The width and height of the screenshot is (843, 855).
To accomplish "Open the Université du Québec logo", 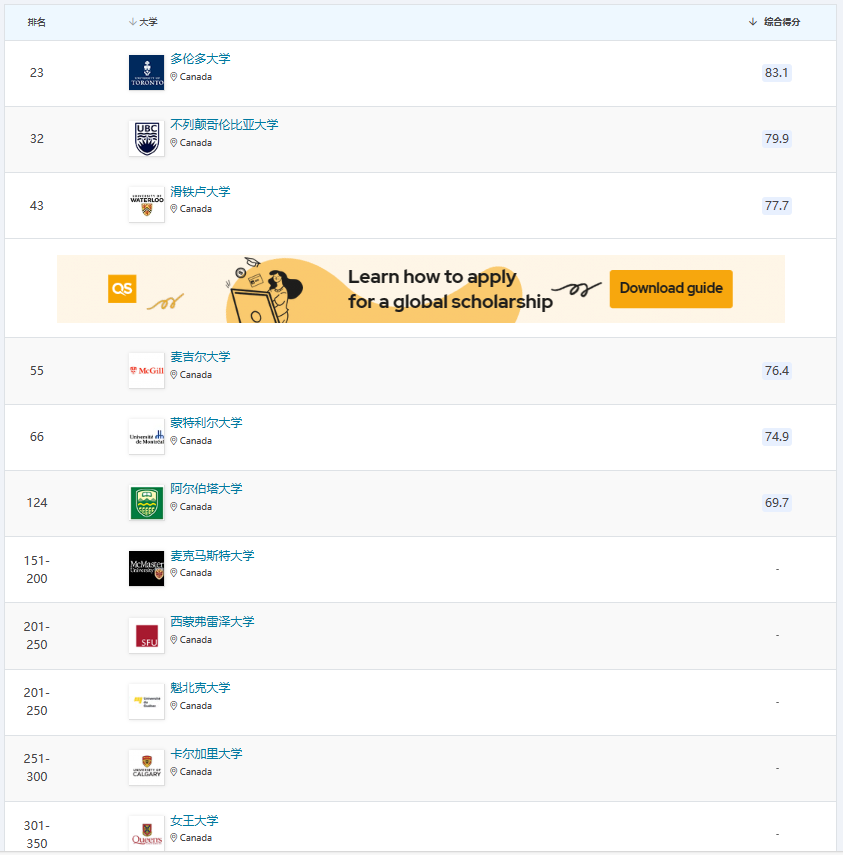I will point(146,701).
